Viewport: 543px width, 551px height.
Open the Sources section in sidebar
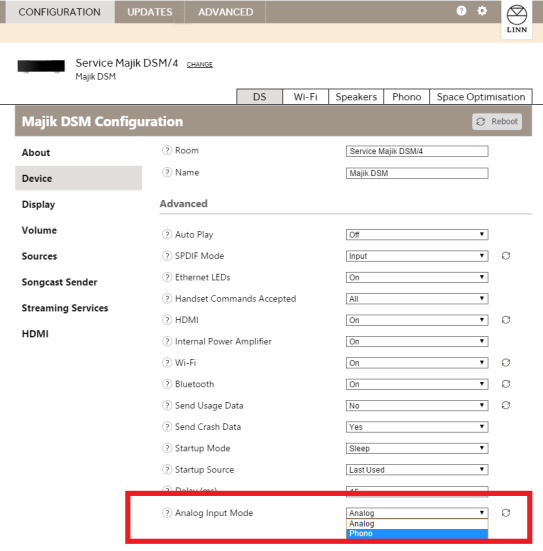click(x=39, y=256)
